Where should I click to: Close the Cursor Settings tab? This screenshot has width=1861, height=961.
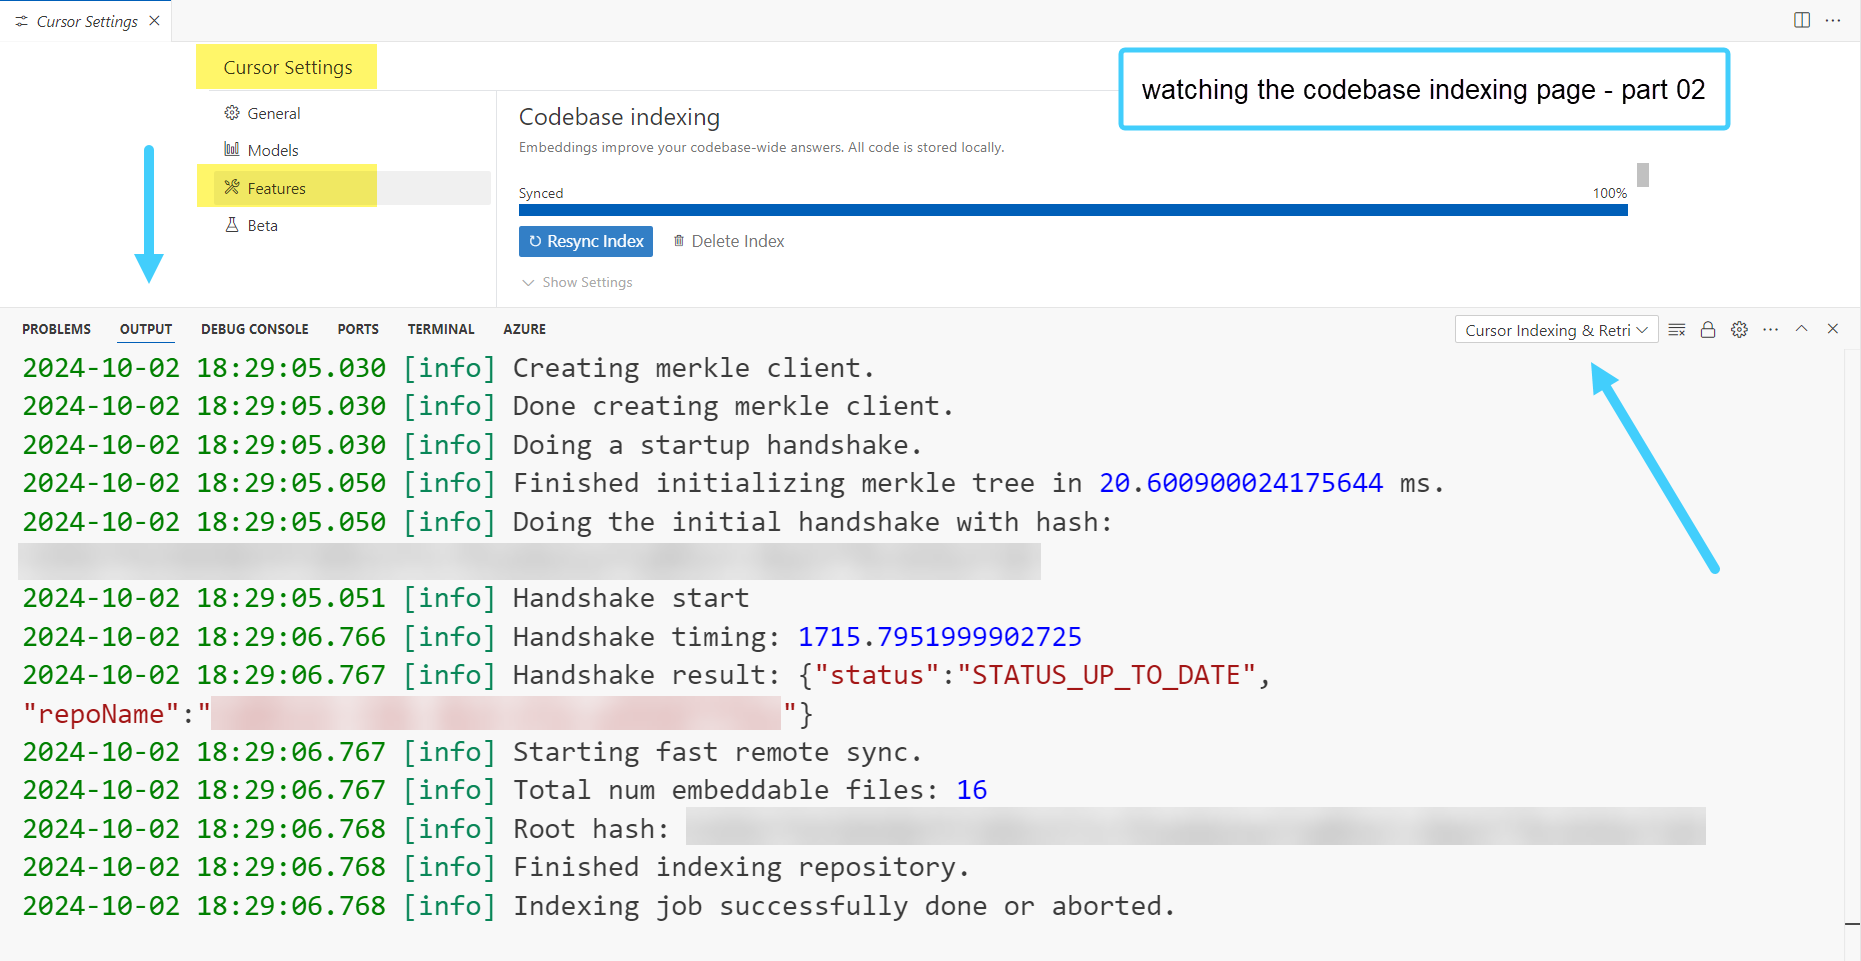point(154,21)
